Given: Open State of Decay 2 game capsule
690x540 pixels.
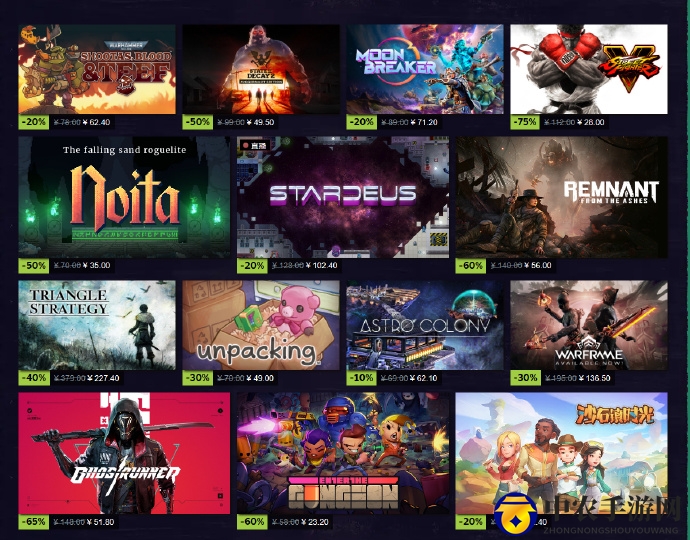Looking at the screenshot, I should coord(261,69).
